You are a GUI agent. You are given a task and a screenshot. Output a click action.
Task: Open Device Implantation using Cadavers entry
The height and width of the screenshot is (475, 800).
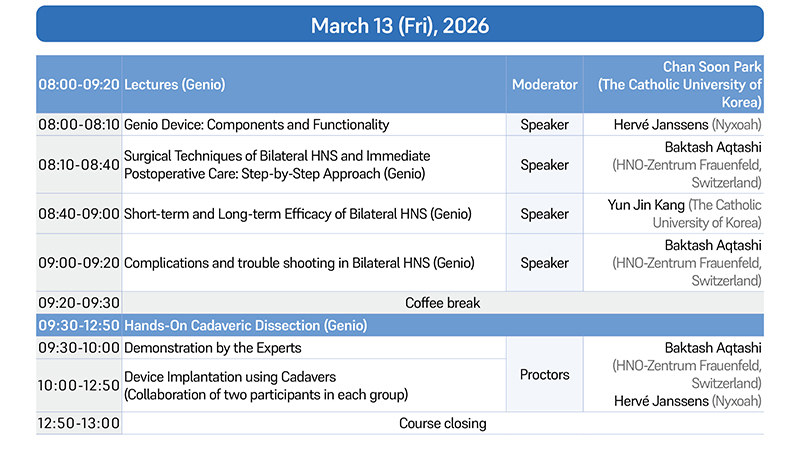point(230,376)
